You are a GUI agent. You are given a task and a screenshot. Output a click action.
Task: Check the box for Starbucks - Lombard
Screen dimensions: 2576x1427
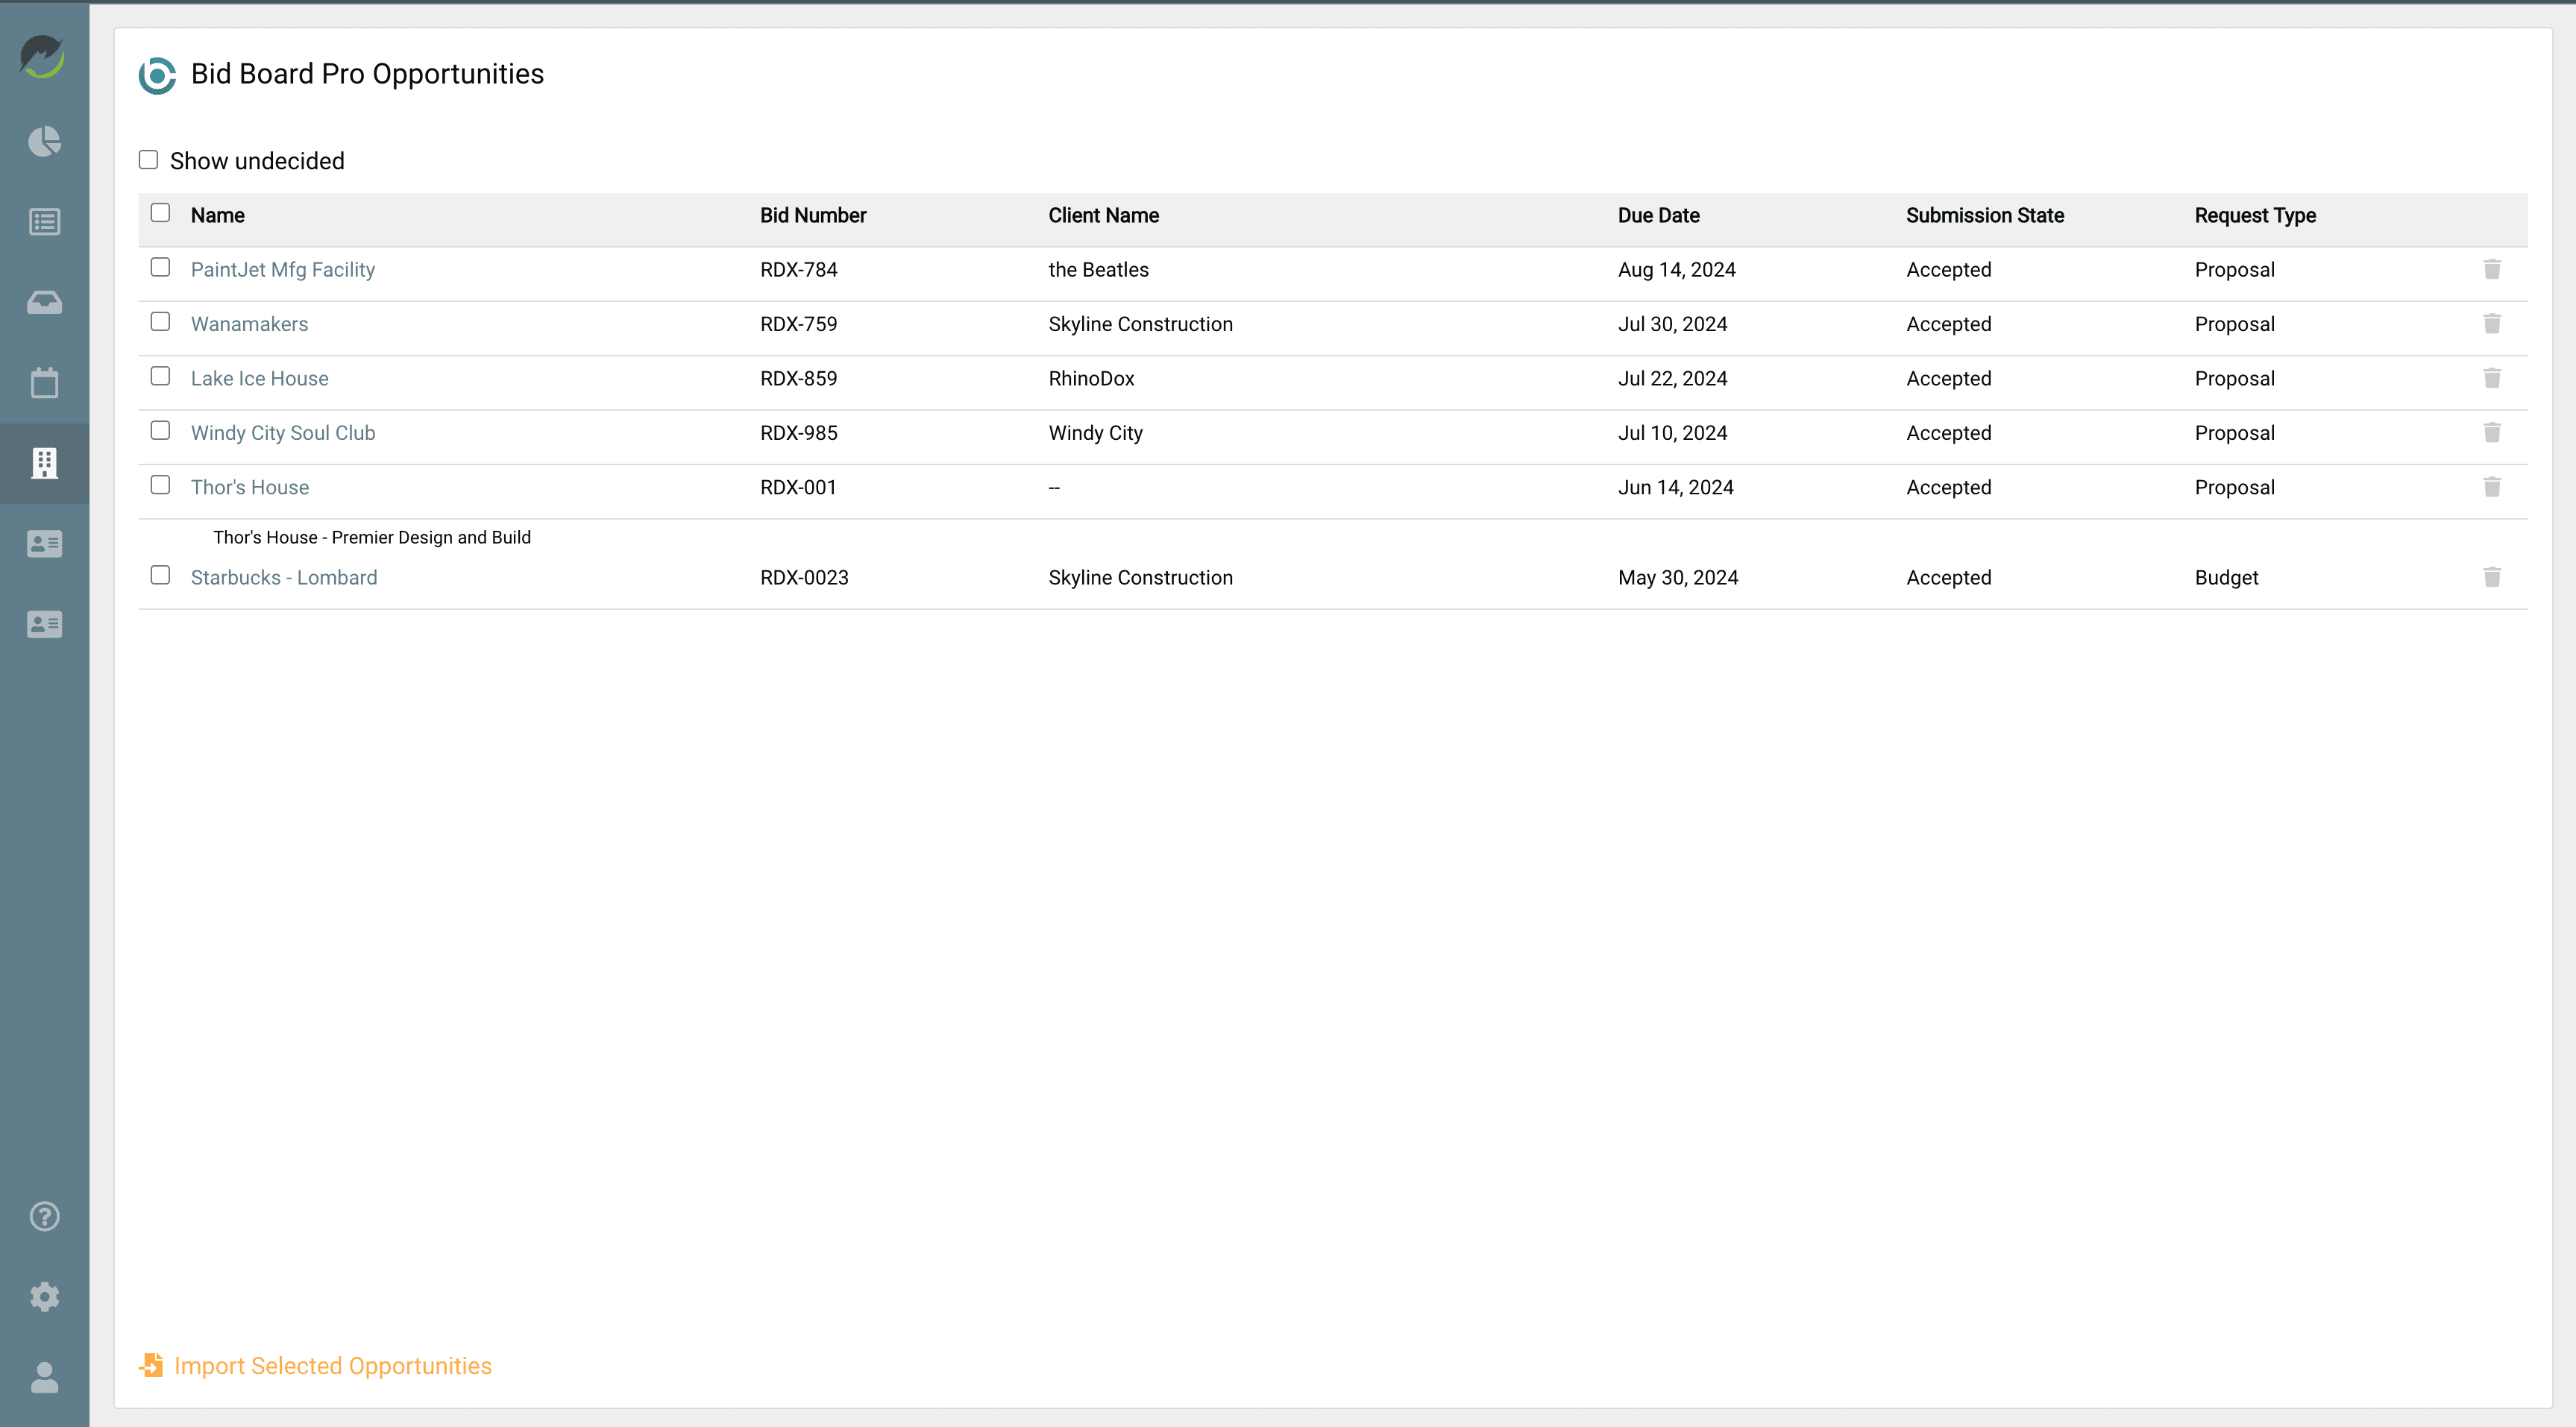pos(161,575)
